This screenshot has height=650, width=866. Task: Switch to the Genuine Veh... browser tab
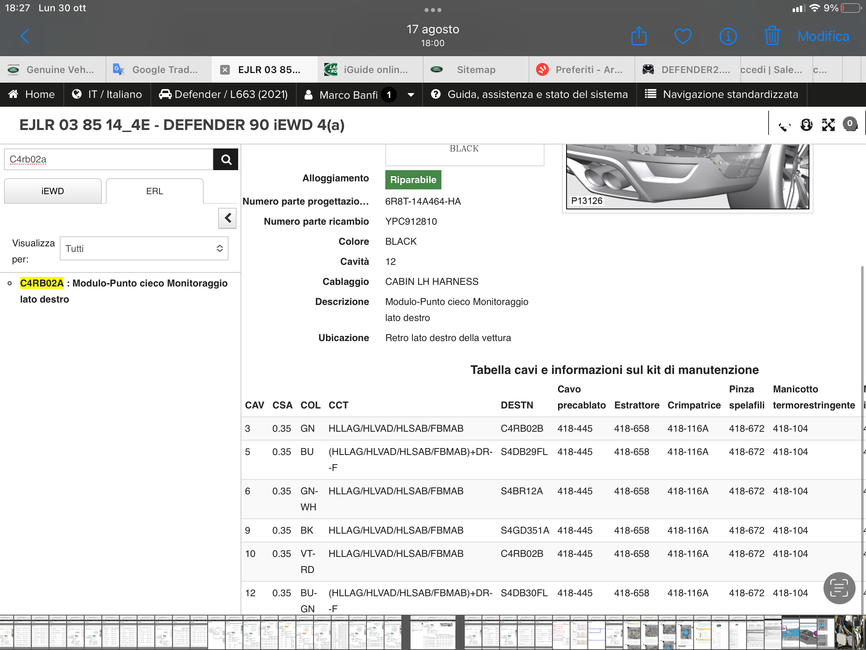[53, 70]
